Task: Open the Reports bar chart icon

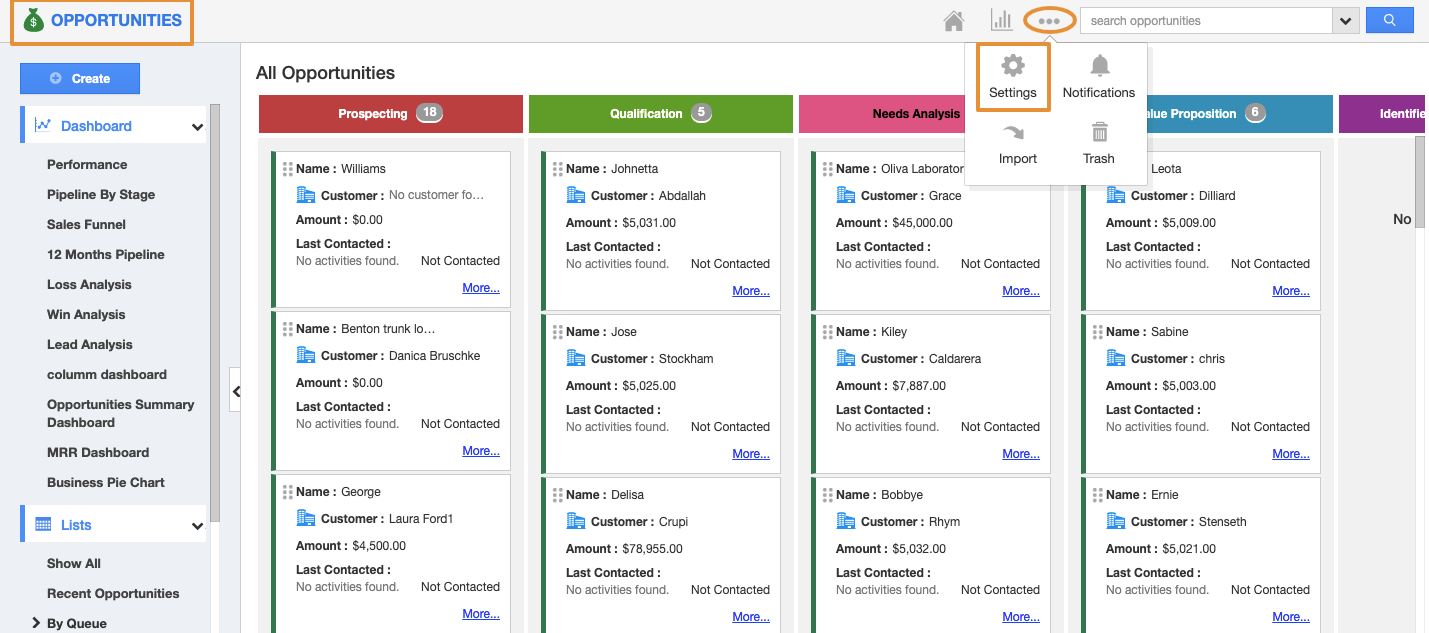Action: pos(1001,20)
